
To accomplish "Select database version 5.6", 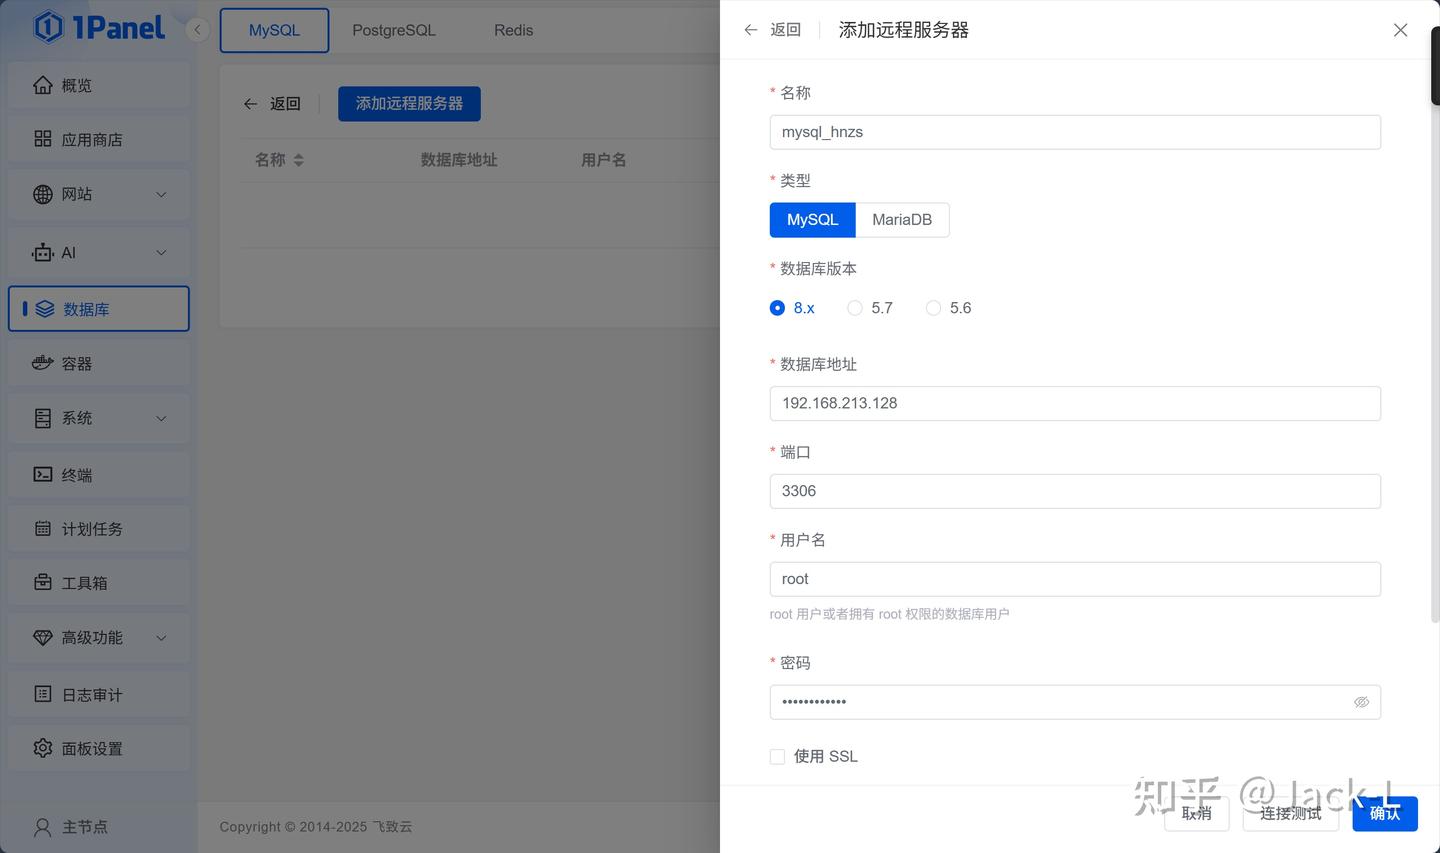I will tap(933, 308).
